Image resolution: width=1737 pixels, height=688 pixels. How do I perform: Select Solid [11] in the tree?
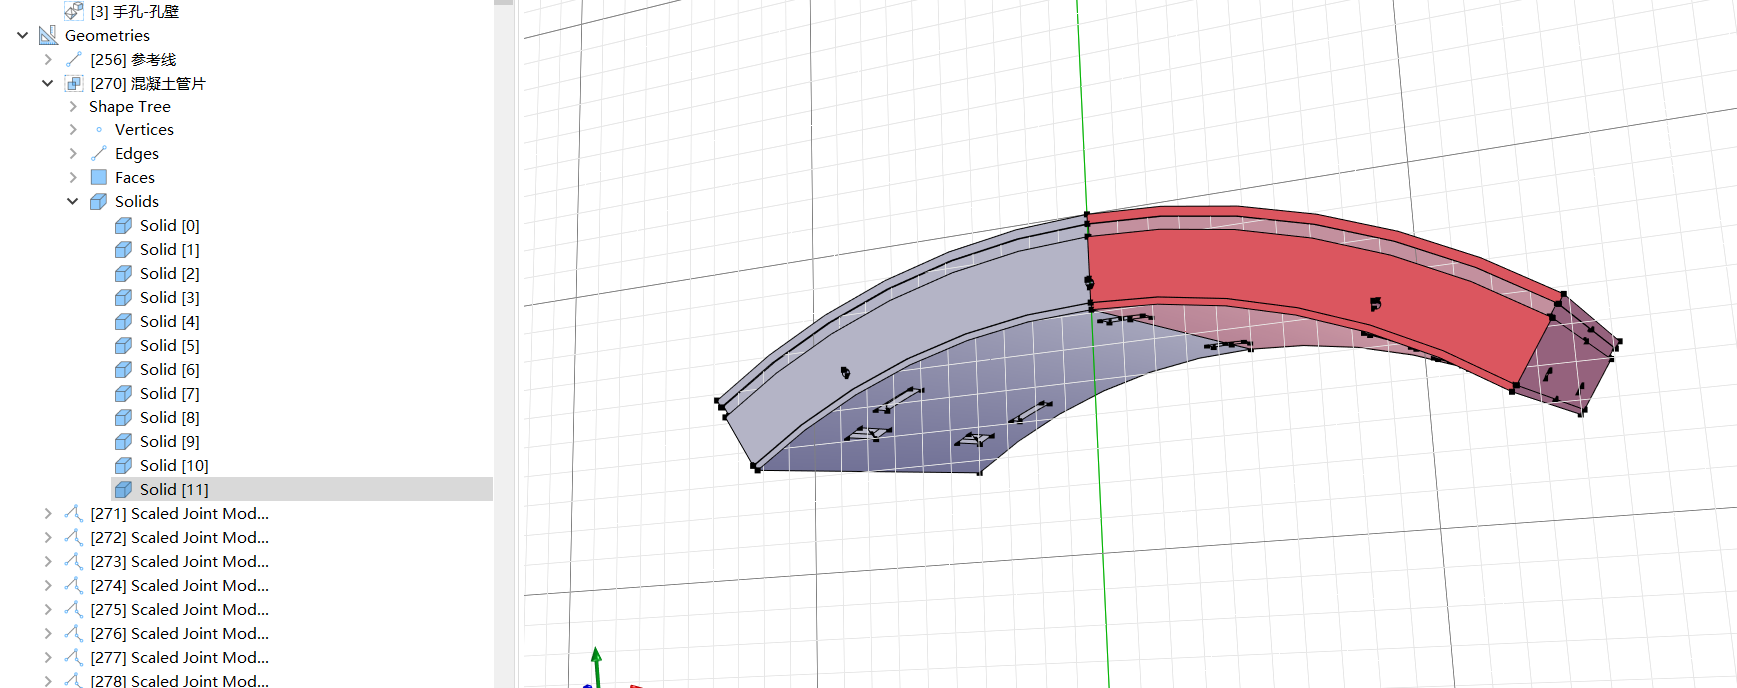point(174,489)
